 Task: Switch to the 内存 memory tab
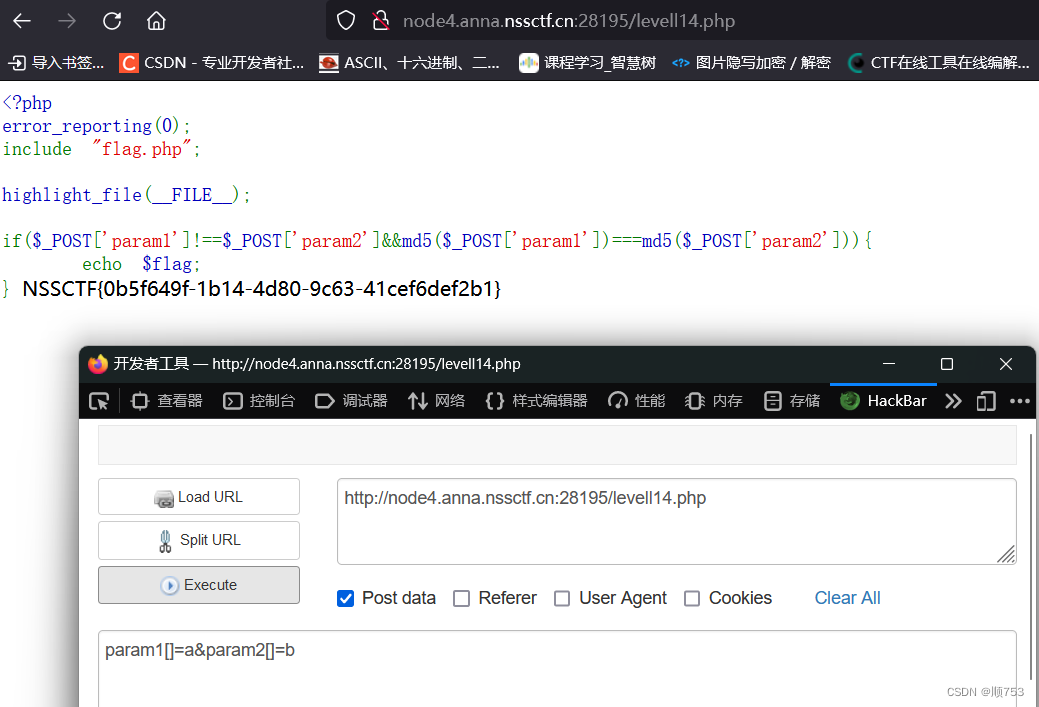point(714,401)
